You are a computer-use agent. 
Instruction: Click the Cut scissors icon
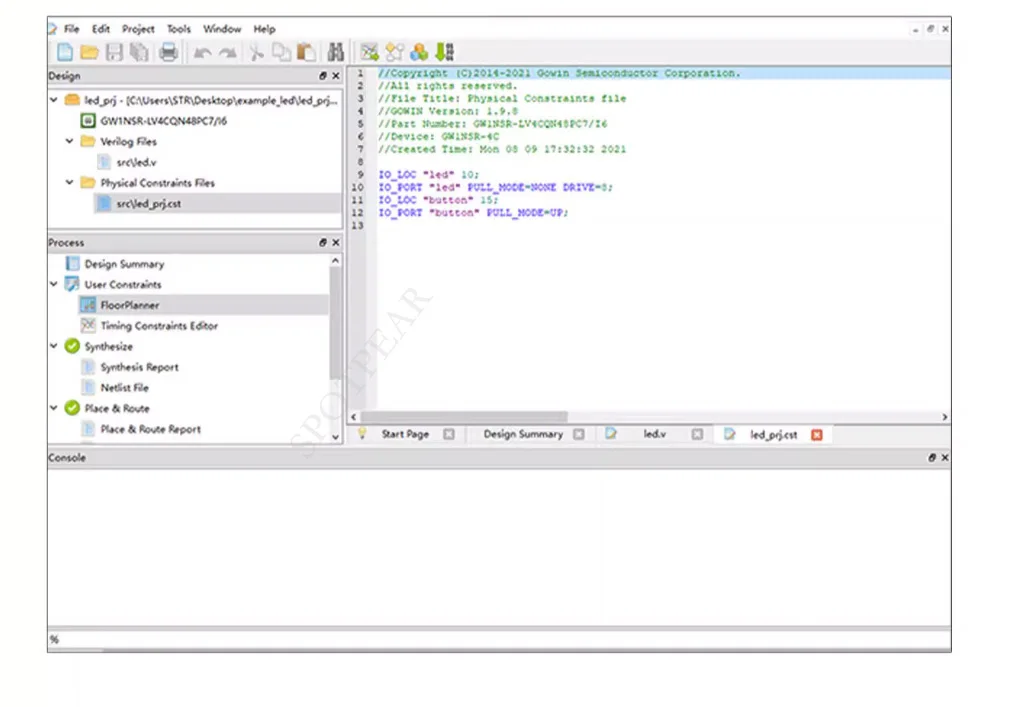(x=256, y=52)
